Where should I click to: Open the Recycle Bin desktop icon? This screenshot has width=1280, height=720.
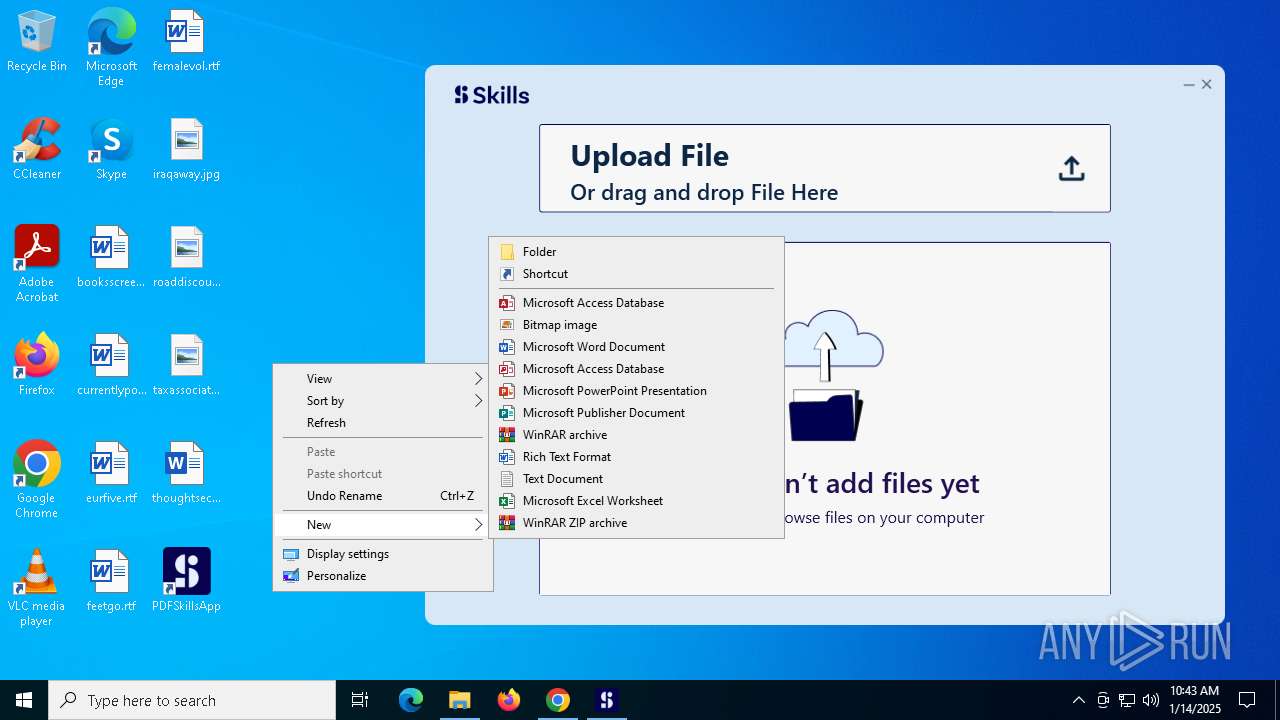click(37, 40)
